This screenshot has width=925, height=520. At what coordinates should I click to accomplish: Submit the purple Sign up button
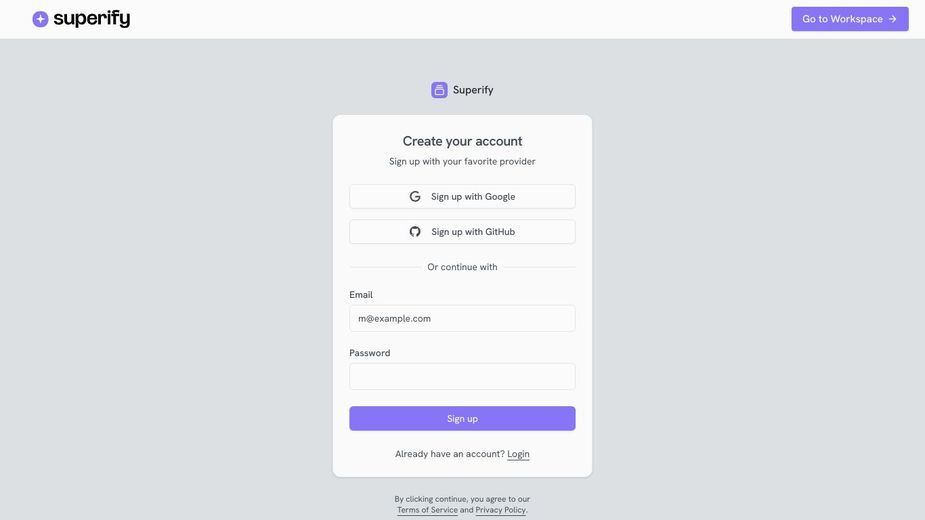click(x=462, y=418)
